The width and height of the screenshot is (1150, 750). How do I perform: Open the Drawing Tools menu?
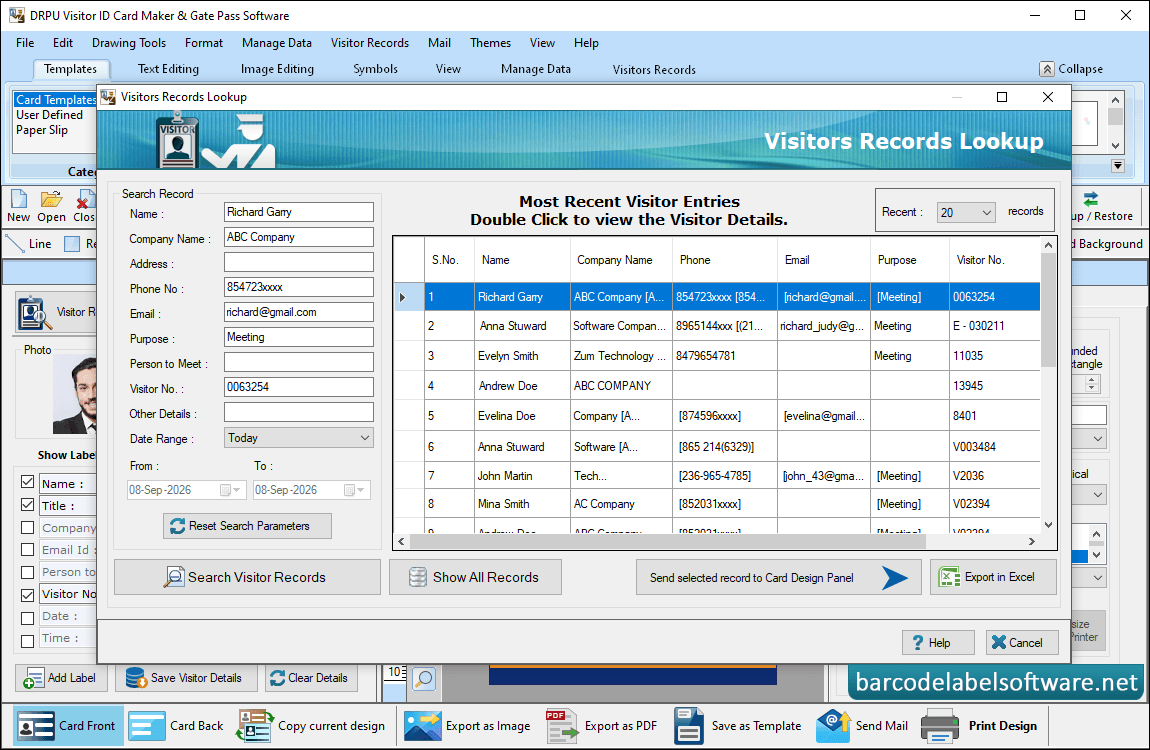(x=129, y=43)
